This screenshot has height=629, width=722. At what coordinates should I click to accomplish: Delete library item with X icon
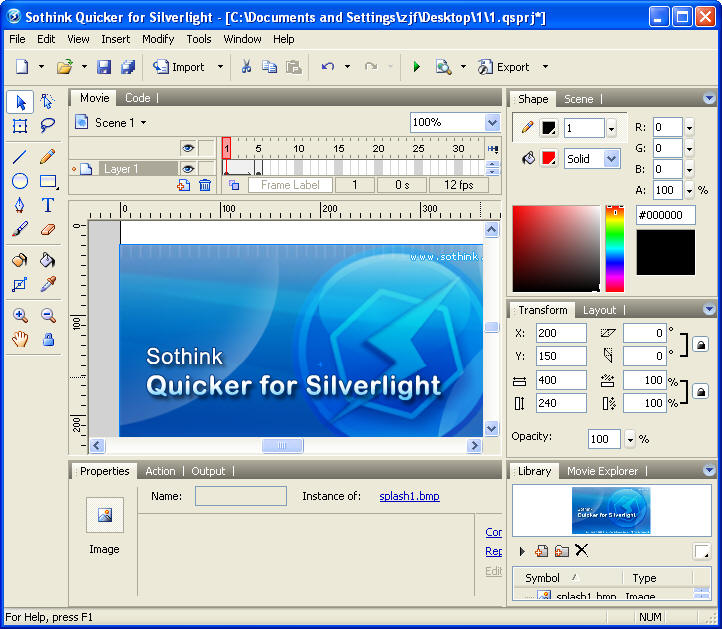[582, 550]
